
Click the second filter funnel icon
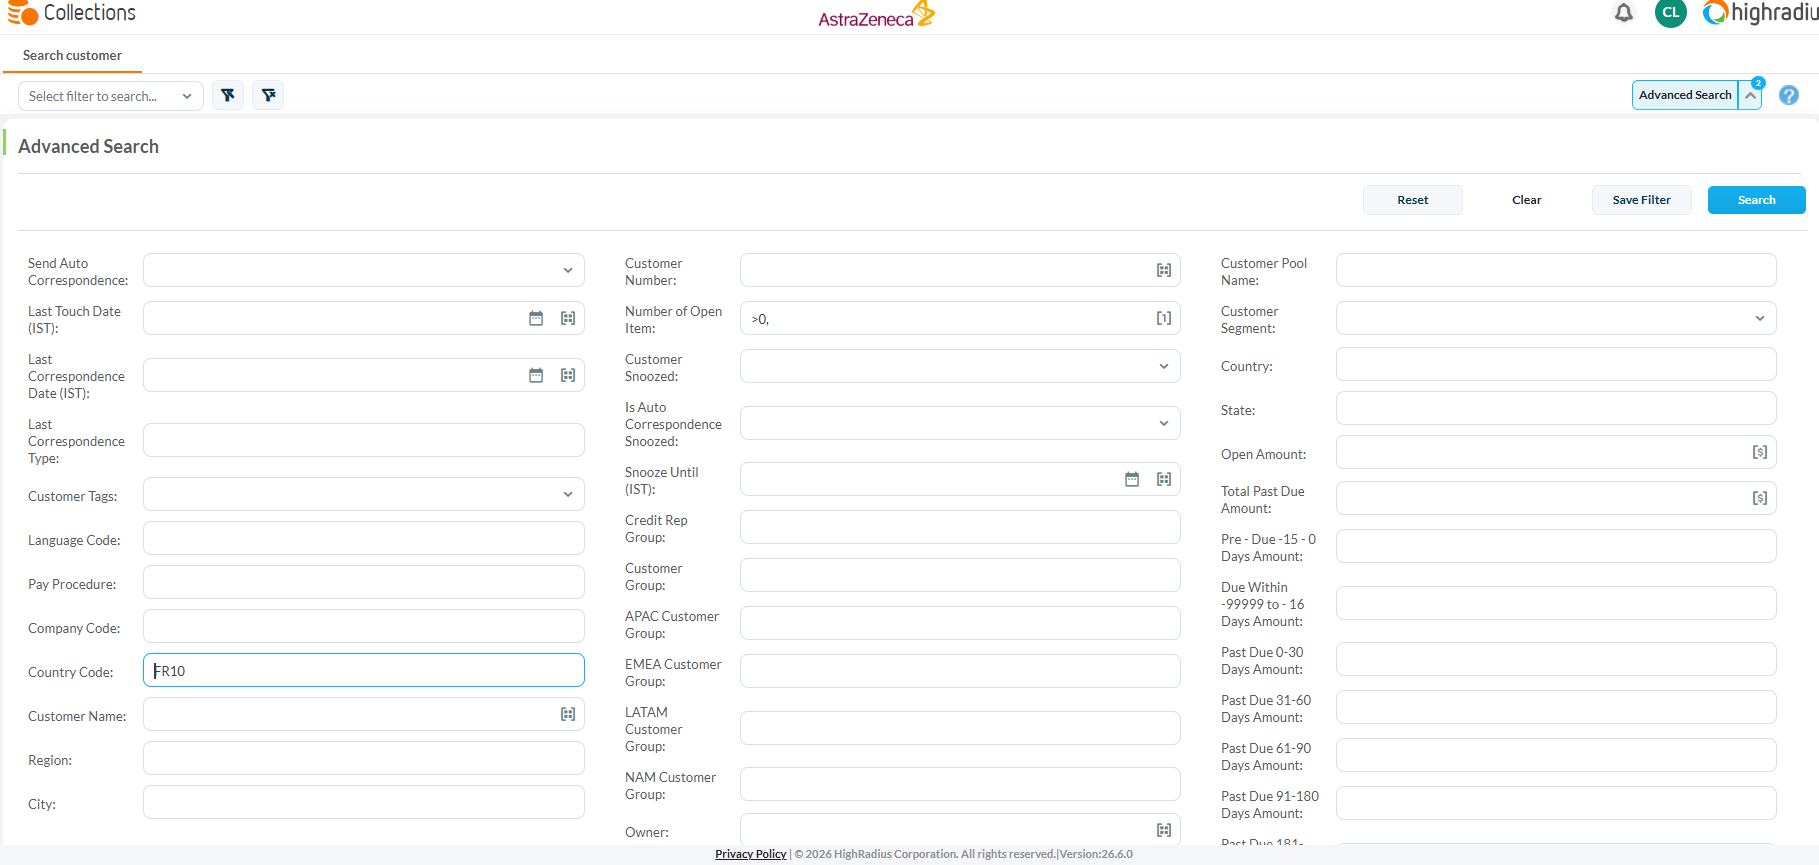tap(268, 95)
